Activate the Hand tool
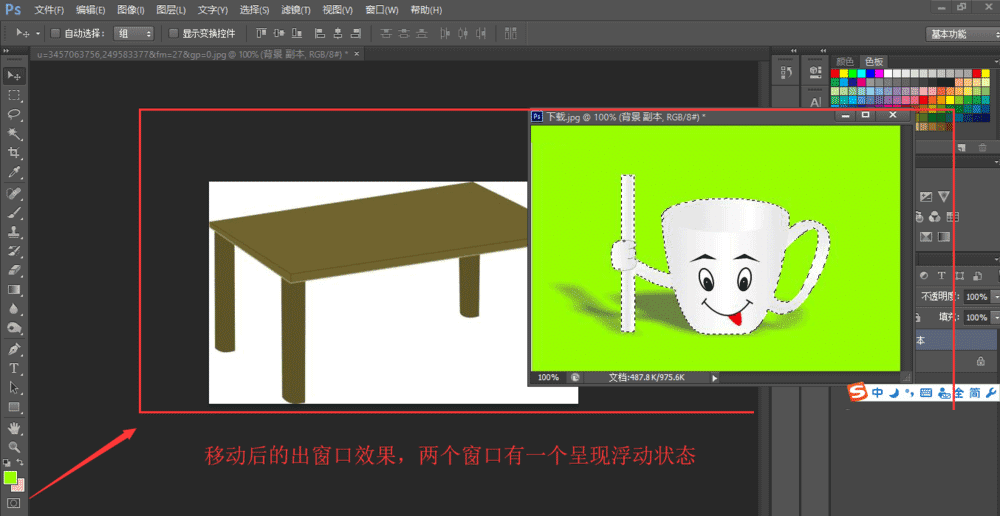 (x=14, y=428)
